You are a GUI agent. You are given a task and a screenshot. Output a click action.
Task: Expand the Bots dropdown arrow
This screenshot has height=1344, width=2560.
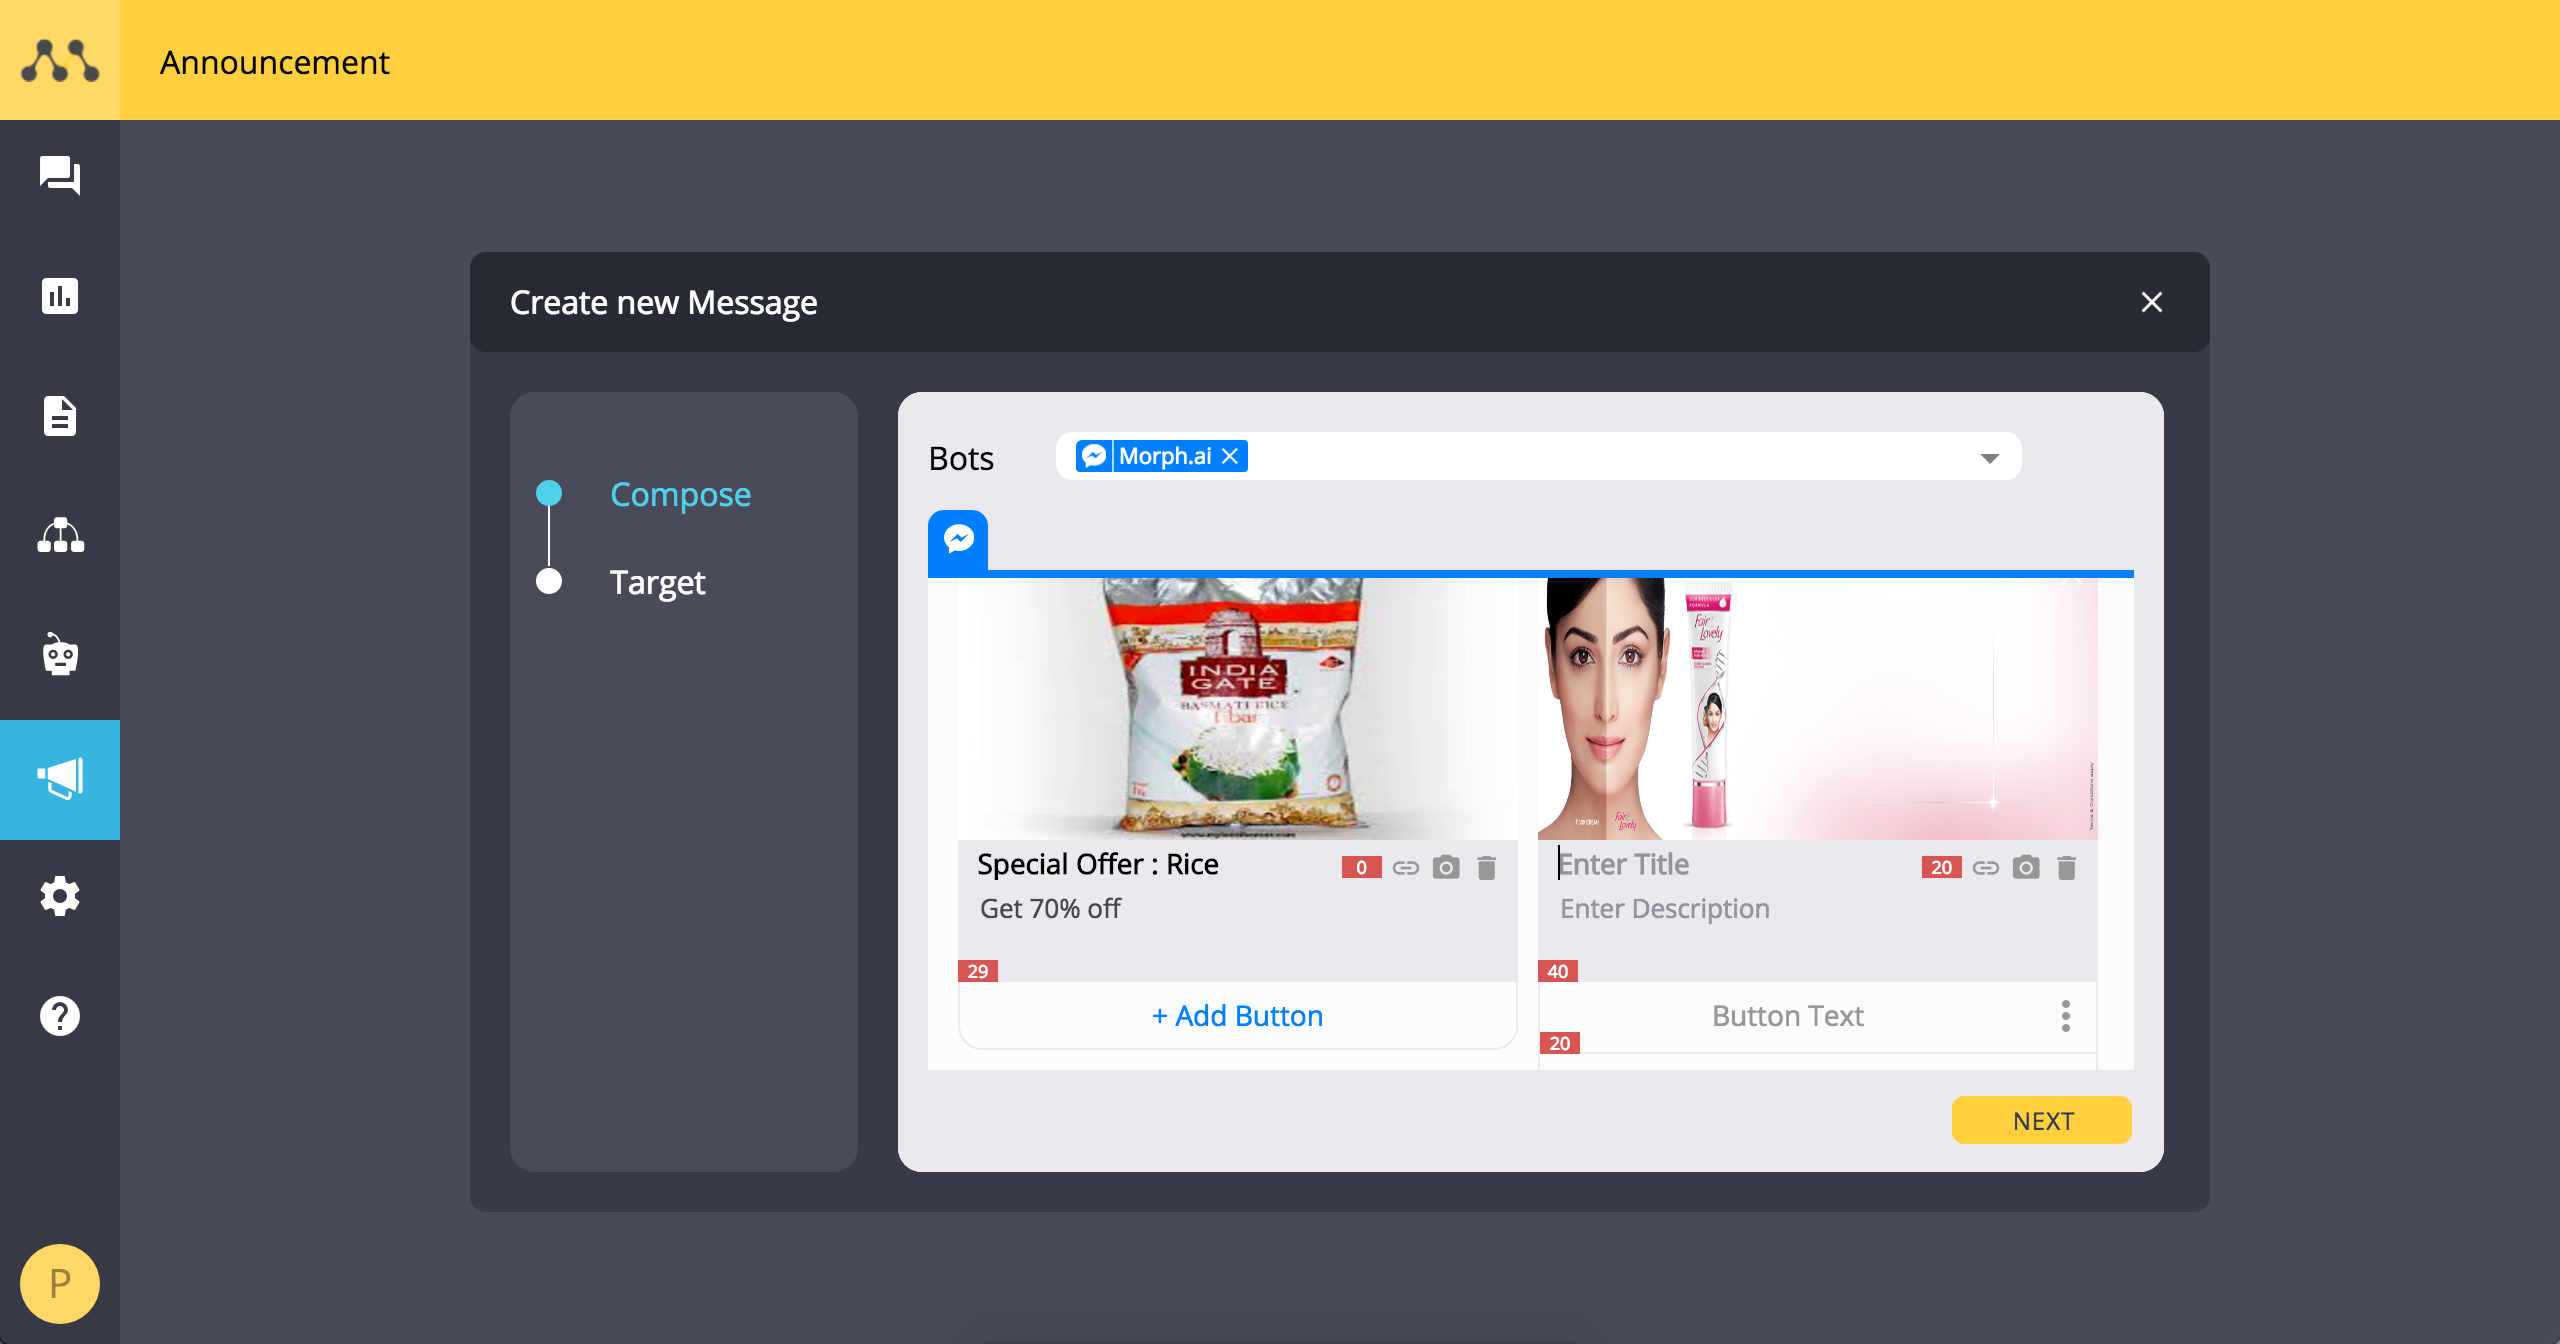[x=1989, y=458]
